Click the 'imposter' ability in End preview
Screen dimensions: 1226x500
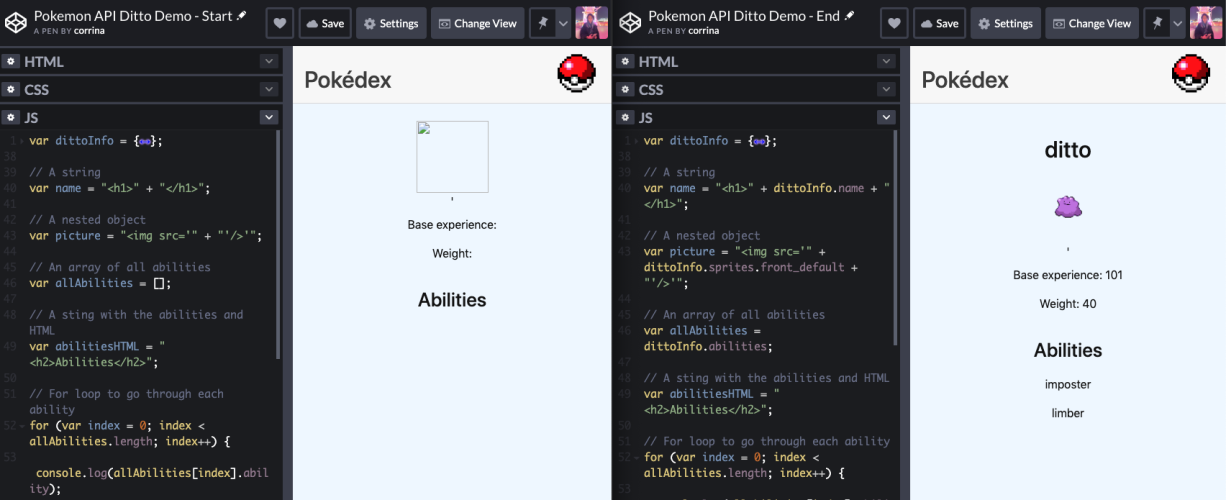click(x=1068, y=384)
